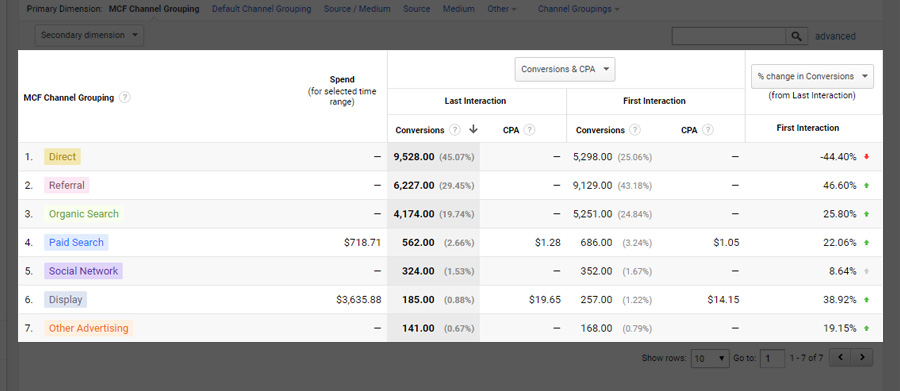The height and width of the screenshot is (391, 900).
Task: Click the Organic Search channel label
Action: [x=84, y=214]
